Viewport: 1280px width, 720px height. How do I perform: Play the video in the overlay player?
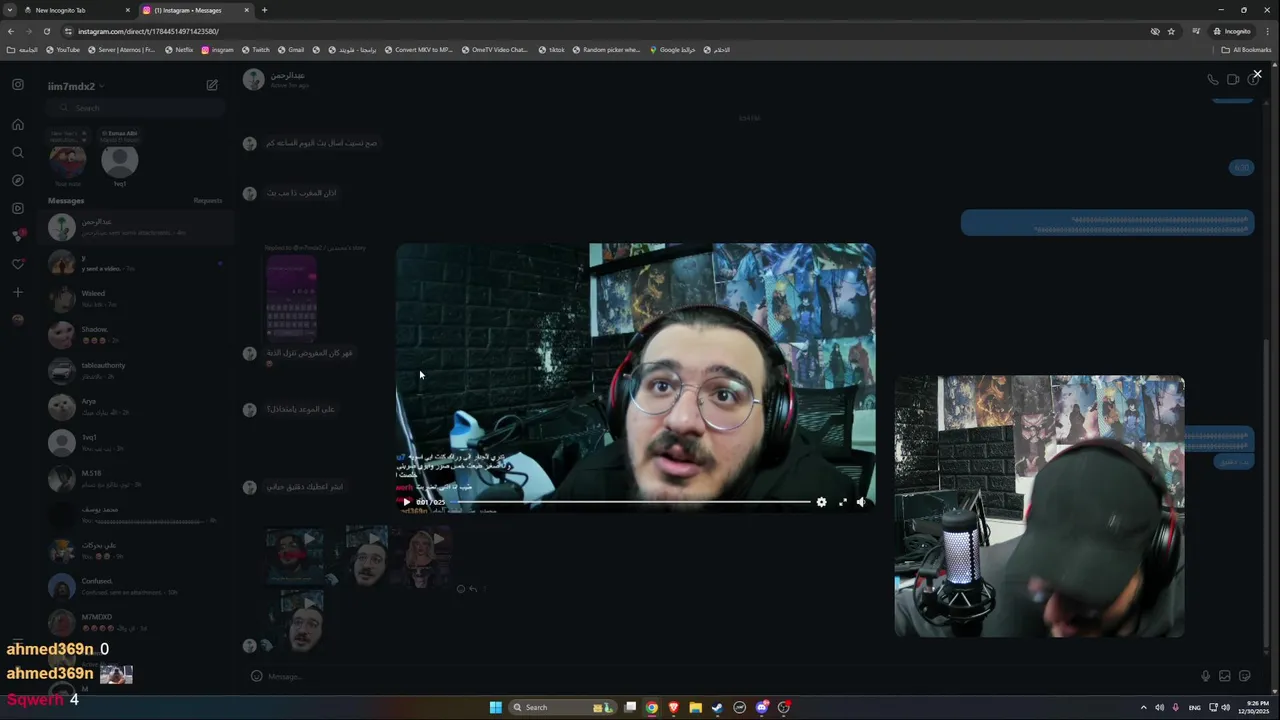pyautogui.click(x=406, y=502)
